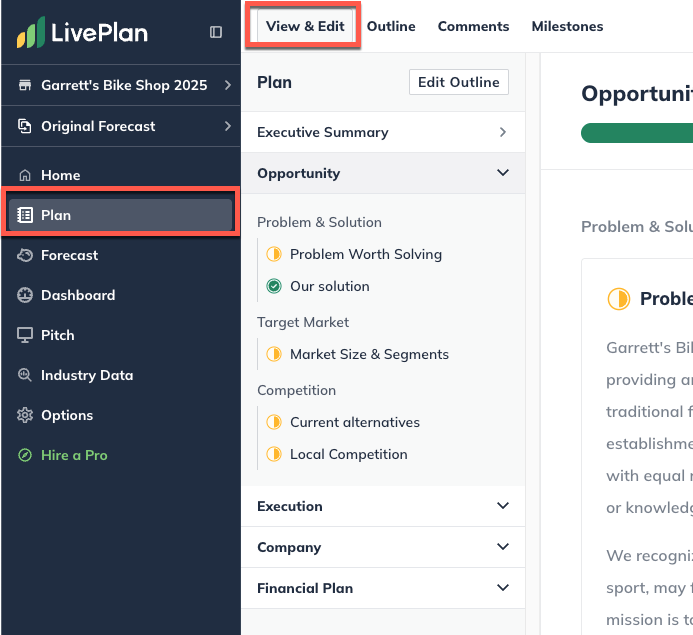Click the Competition group label
The image size is (693, 635).
tap(297, 390)
